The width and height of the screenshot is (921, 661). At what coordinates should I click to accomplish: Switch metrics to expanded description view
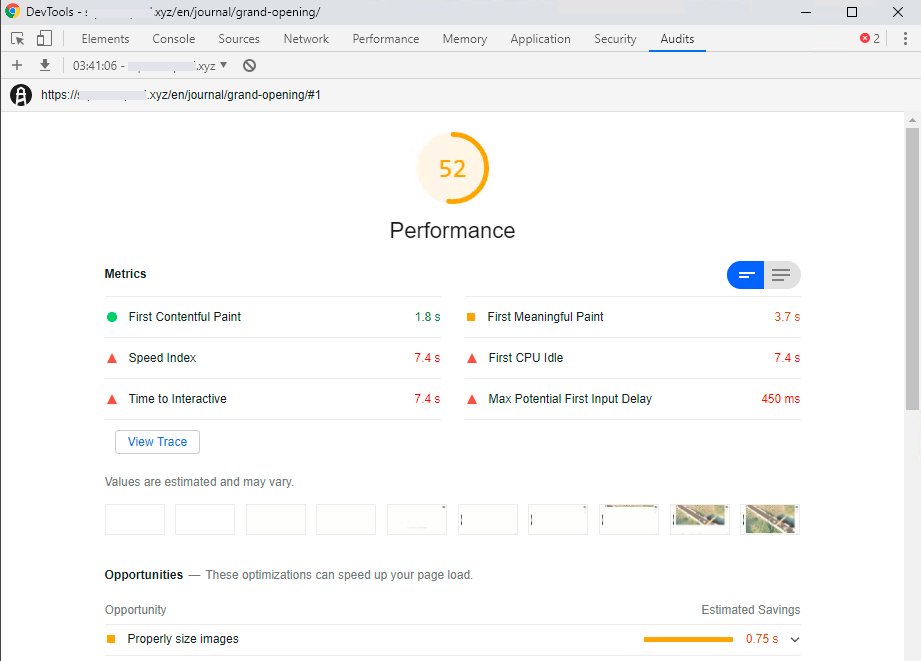coord(782,275)
